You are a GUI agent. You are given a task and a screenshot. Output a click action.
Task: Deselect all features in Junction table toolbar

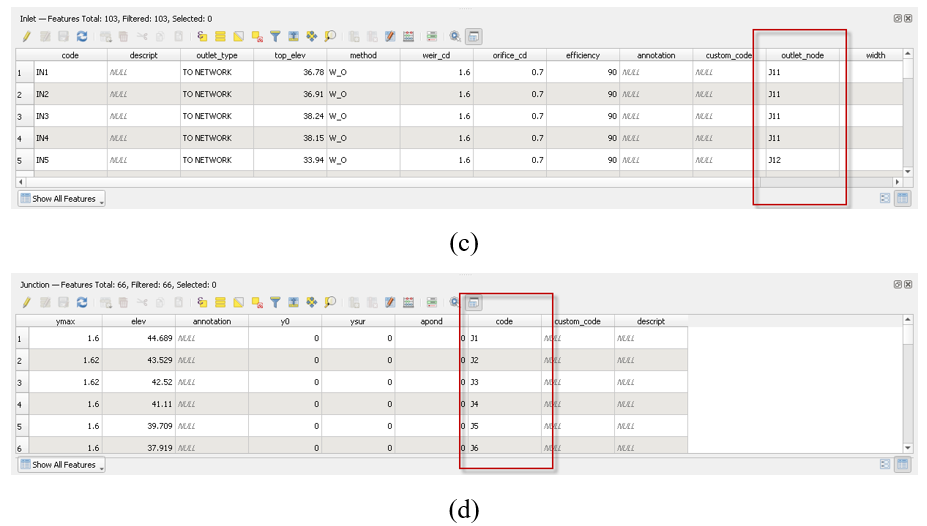click(257, 302)
